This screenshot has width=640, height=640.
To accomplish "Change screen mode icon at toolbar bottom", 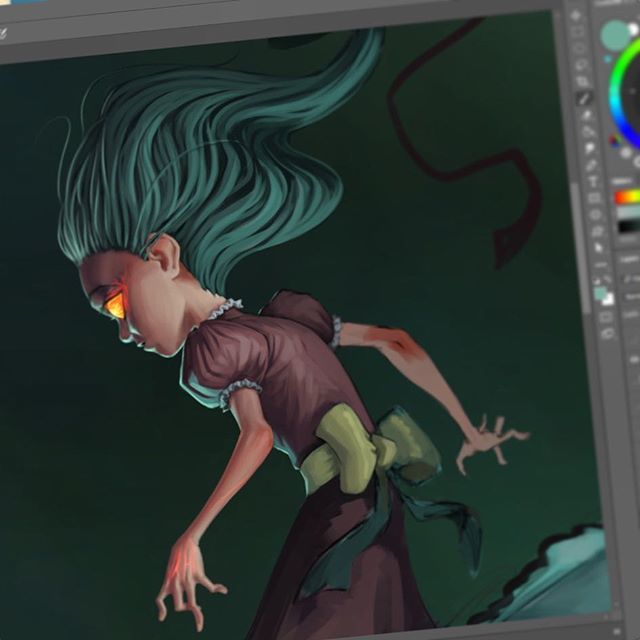I will pos(608,333).
